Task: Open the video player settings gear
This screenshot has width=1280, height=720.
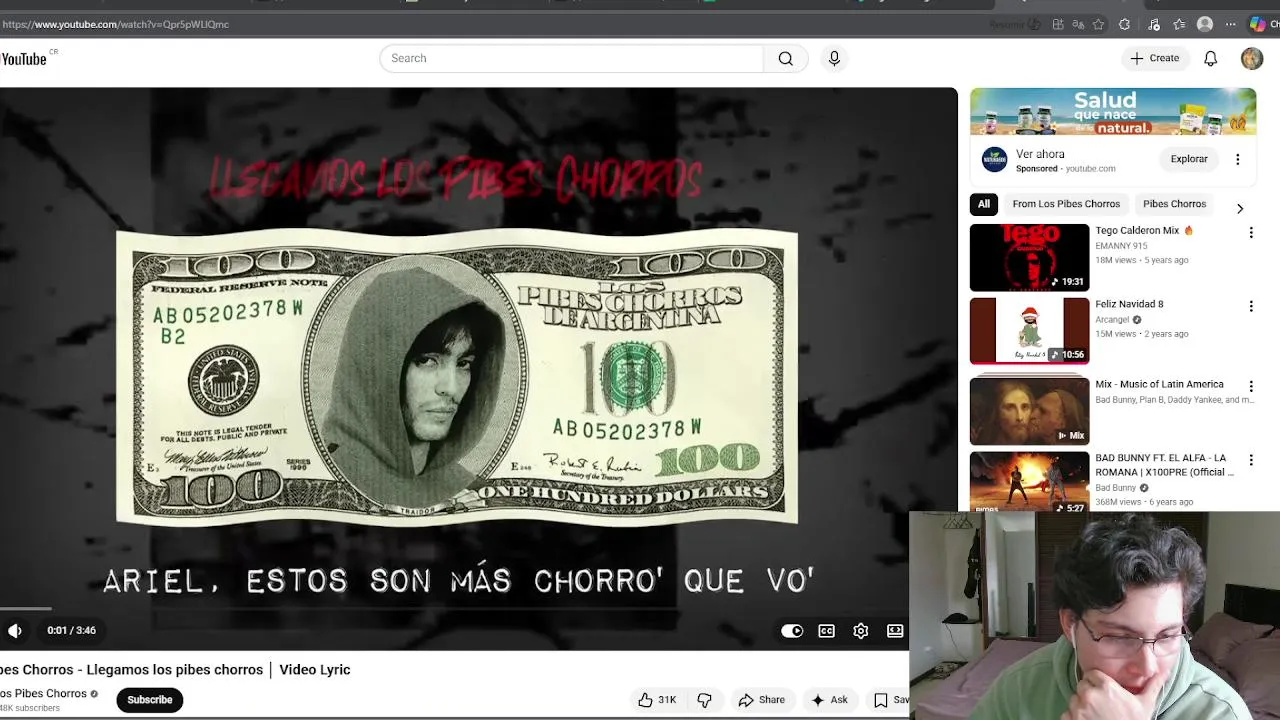Action: (861, 631)
